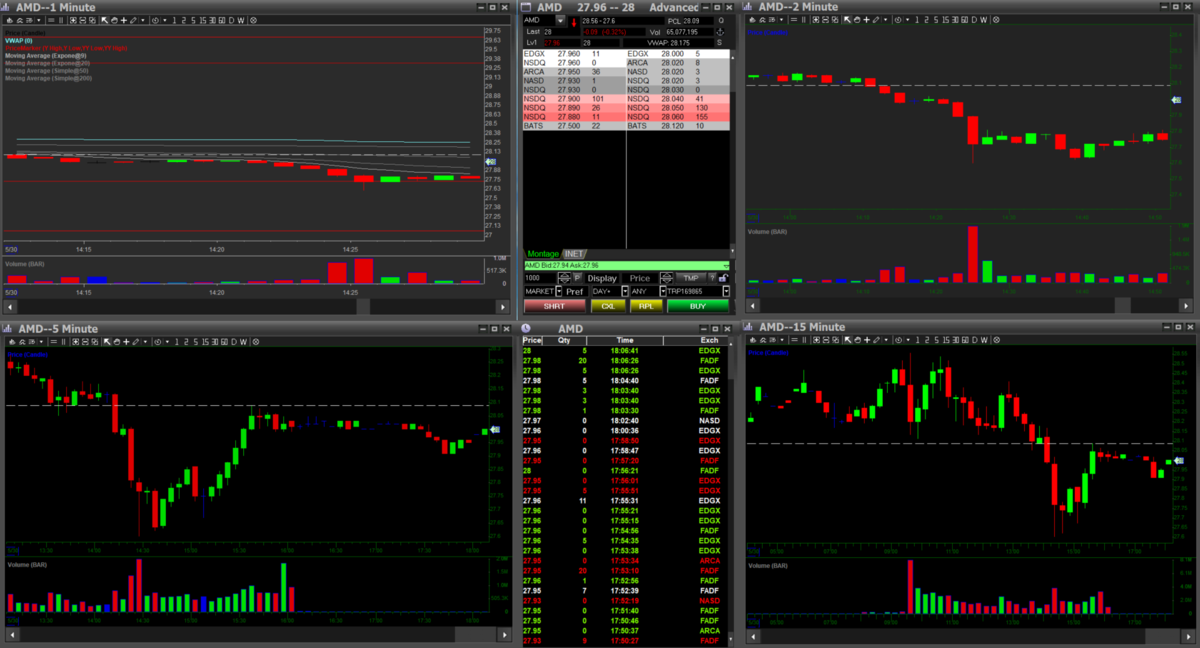Select the arrow pointer tool in 1 Minute chart
Image resolution: width=1200 pixels, height=648 pixels.
[x=105, y=20]
